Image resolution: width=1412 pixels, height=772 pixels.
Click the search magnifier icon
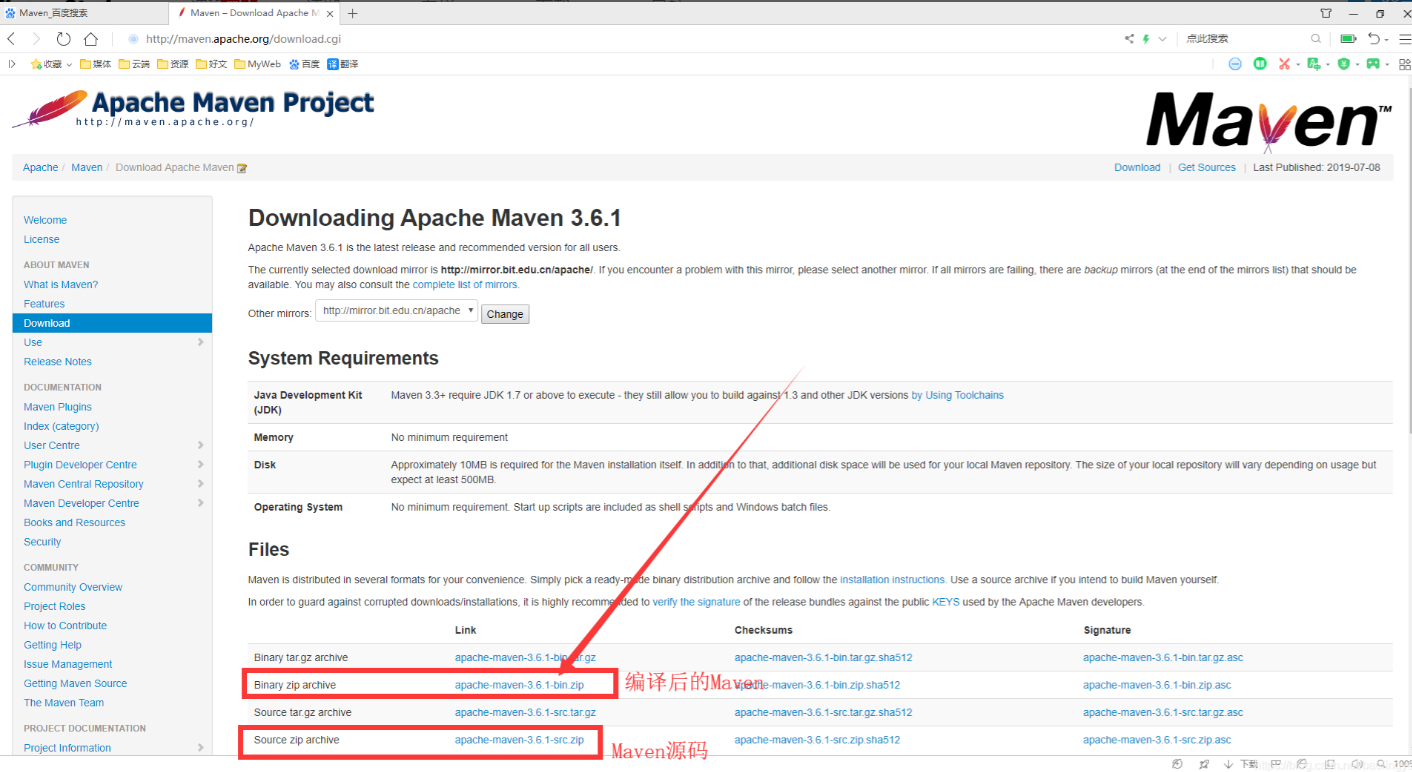point(1316,39)
